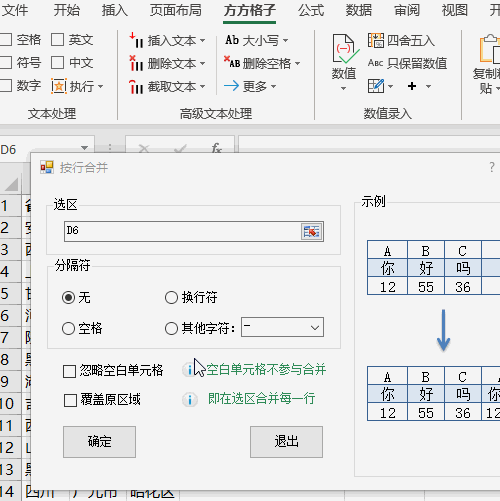500x501 pixels.
Task: Switch to the 公式 tab
Action: tap(311, 11)
